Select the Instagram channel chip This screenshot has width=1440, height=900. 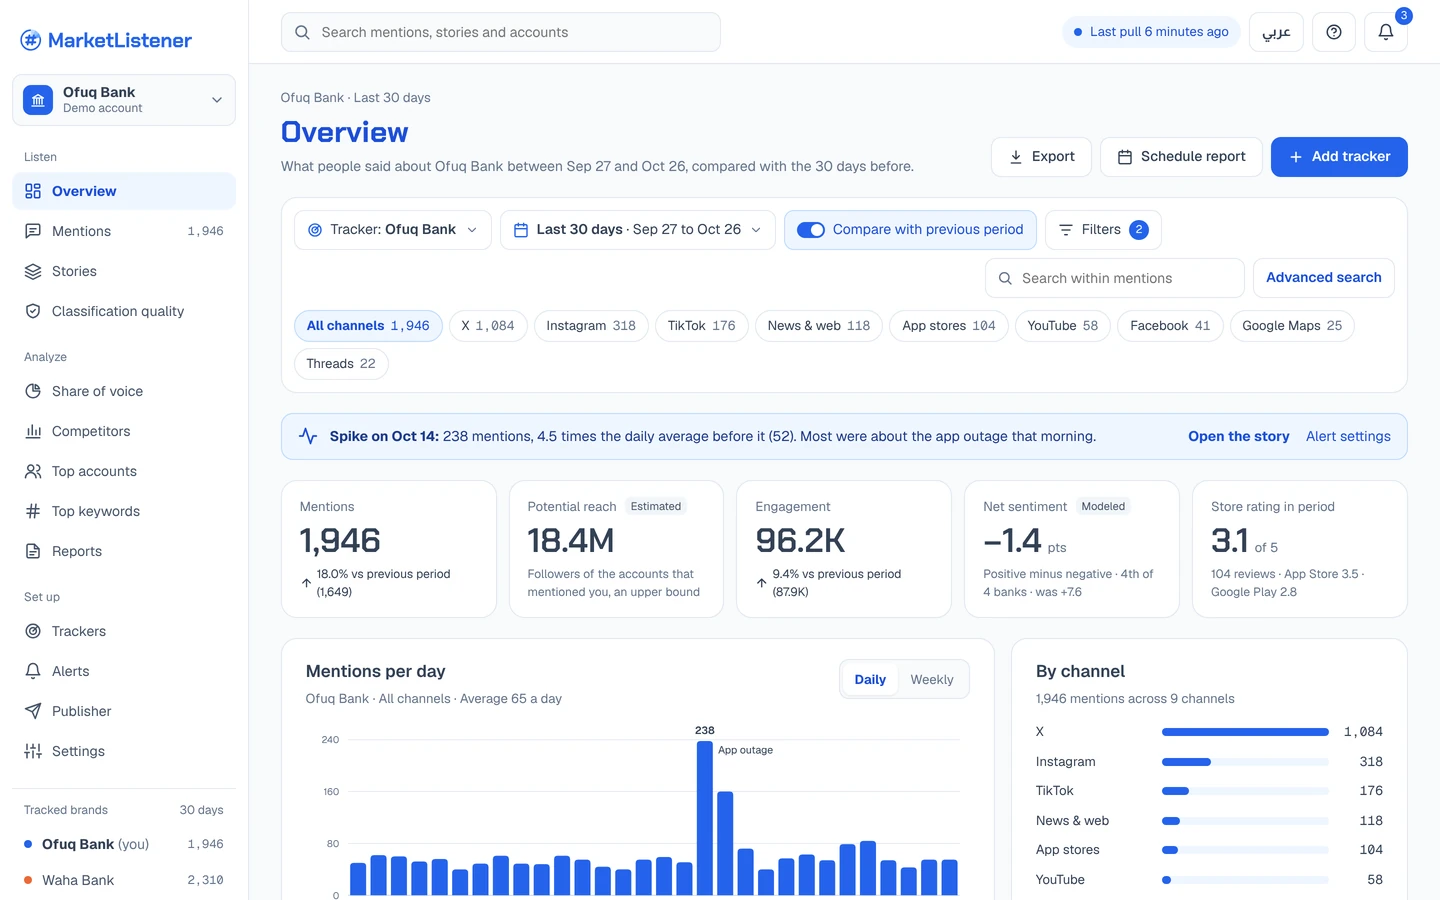(x=591, y=326)
